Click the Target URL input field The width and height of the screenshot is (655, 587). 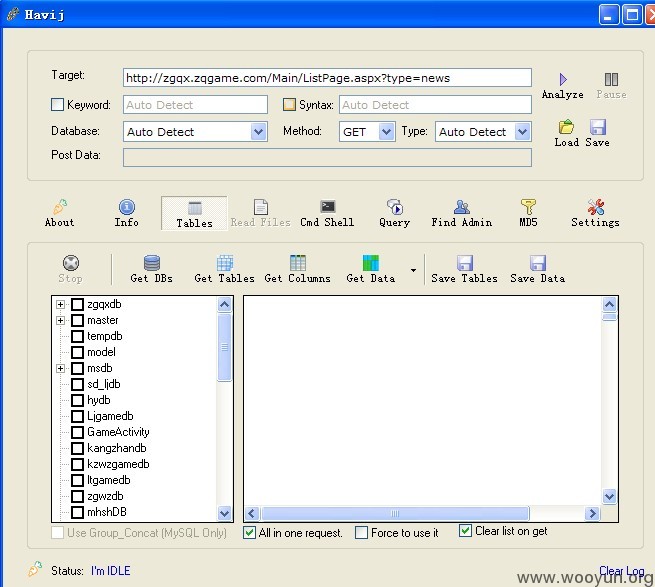327,78
